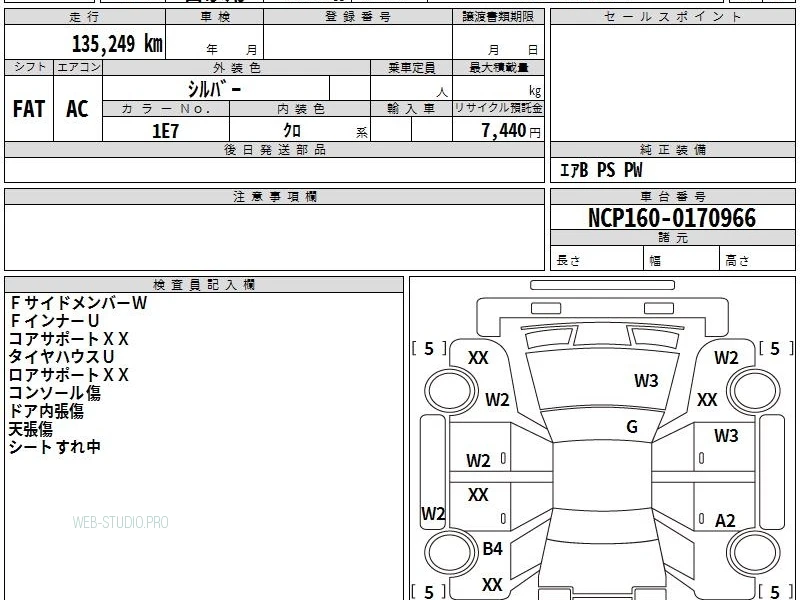Click the 譲渡書類期限 header
Image resolution: width=800 pixels, height=600 pixels.
pos(498,17)
